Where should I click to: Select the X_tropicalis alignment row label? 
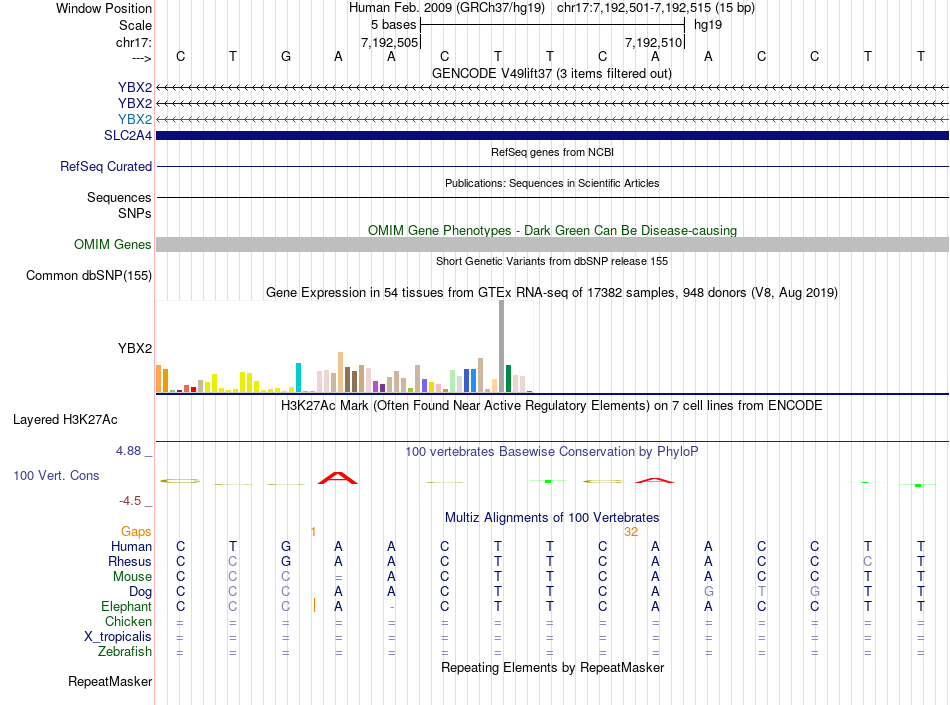pos(118,637)
